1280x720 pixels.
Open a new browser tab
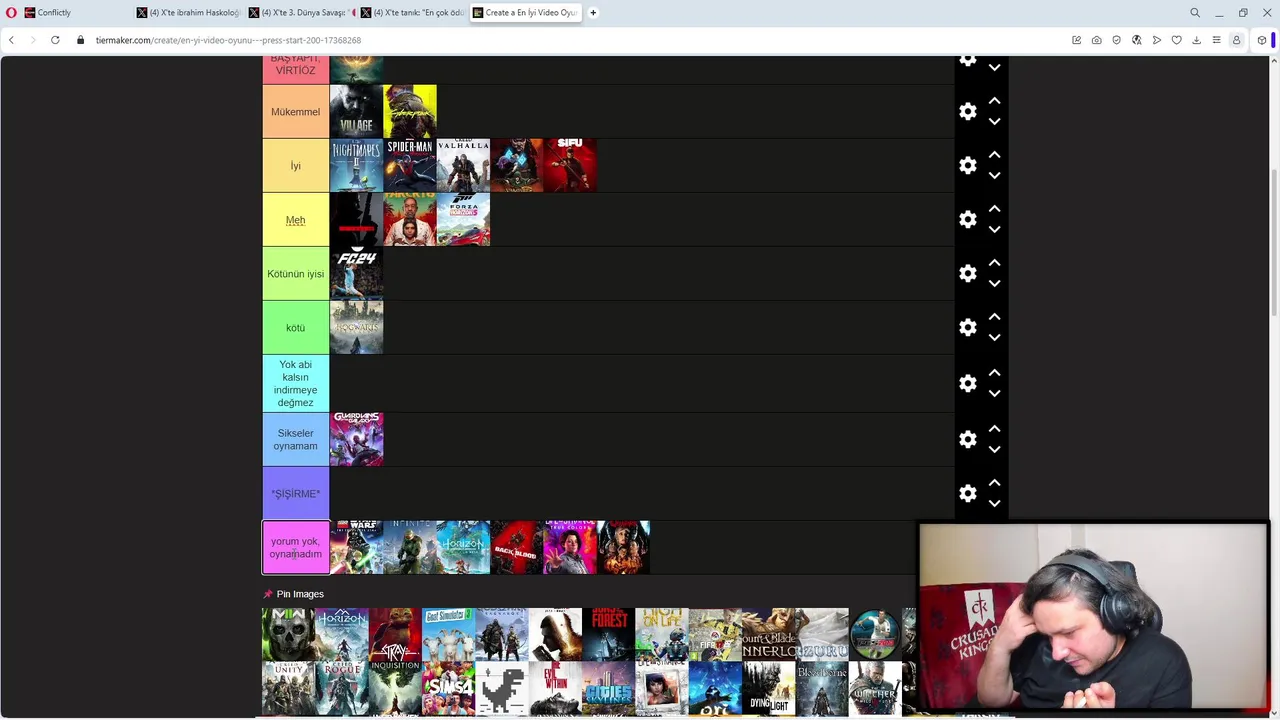click(593, 13)
